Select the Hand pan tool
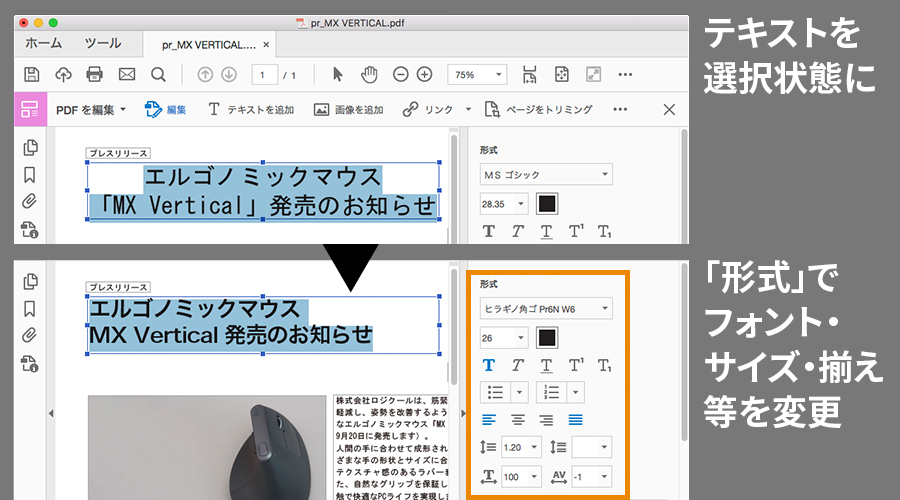The width and height of the screenshot is (900, 500). (369, 75)
